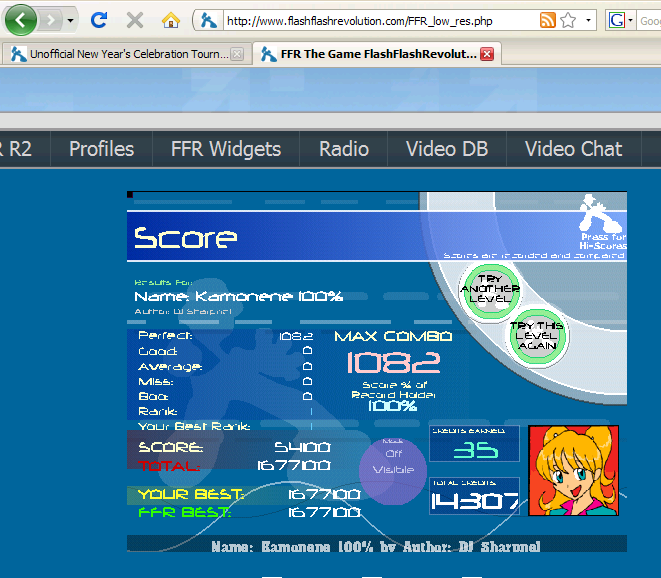
Task: Click the orange RSS feed icon
Action: [x=547, y=20]
